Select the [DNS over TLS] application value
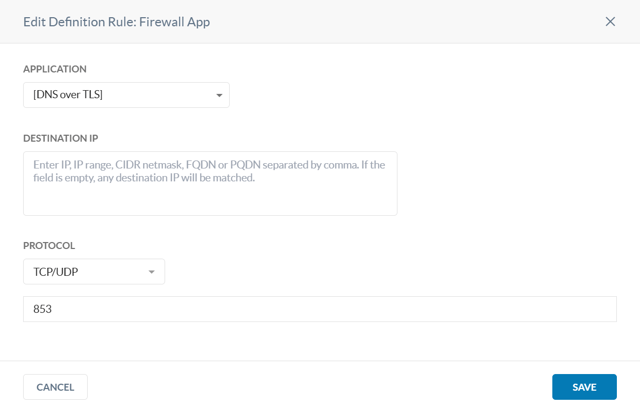The image size is (640, 410). 68,95
